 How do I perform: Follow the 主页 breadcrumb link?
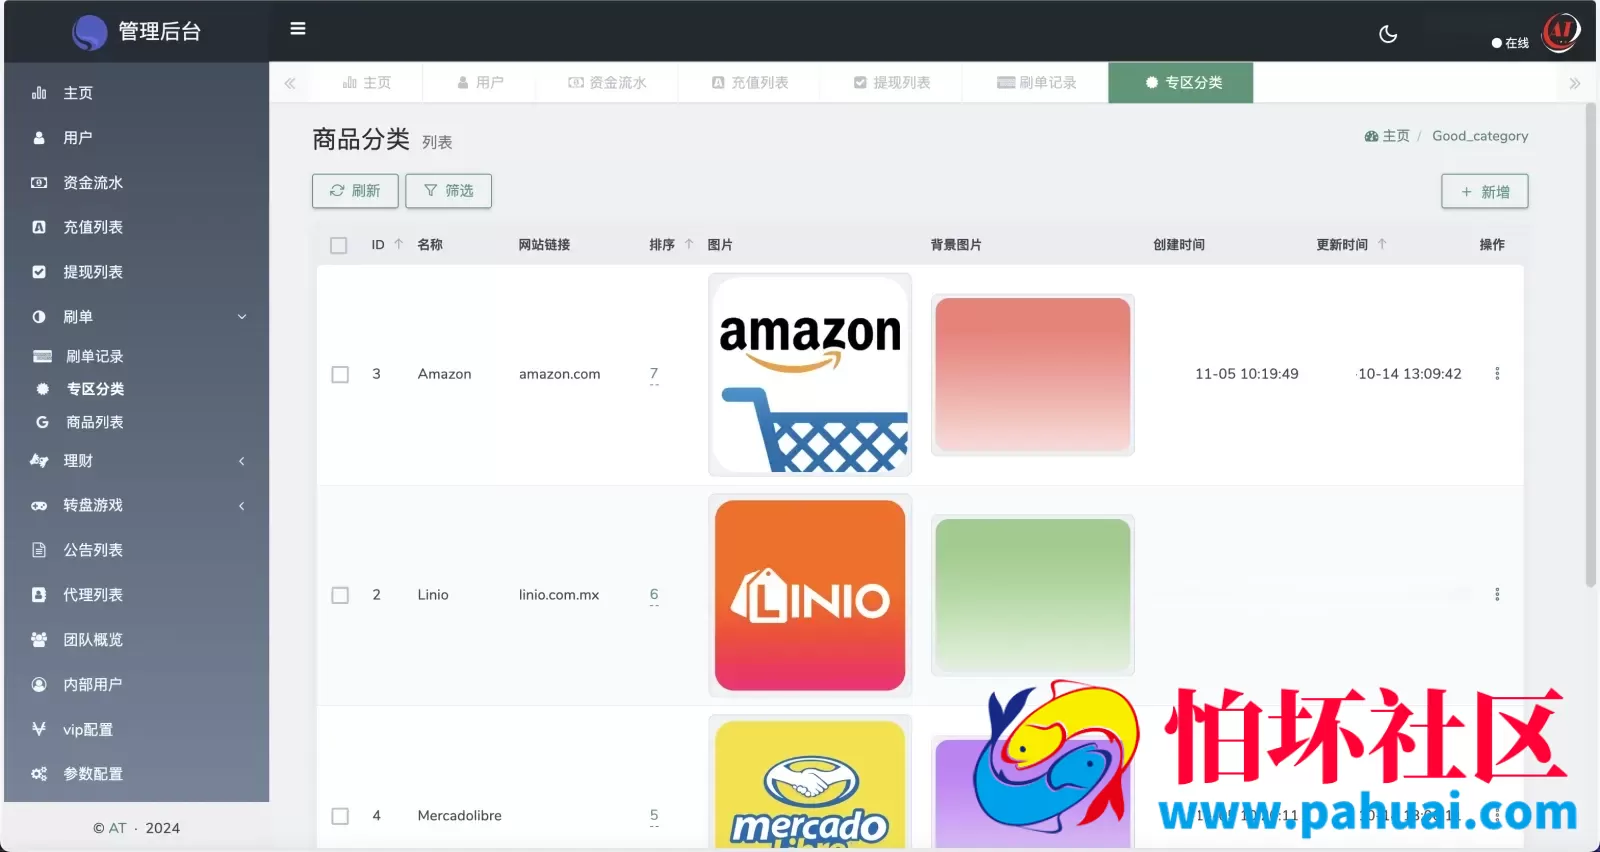point(1387,136)
